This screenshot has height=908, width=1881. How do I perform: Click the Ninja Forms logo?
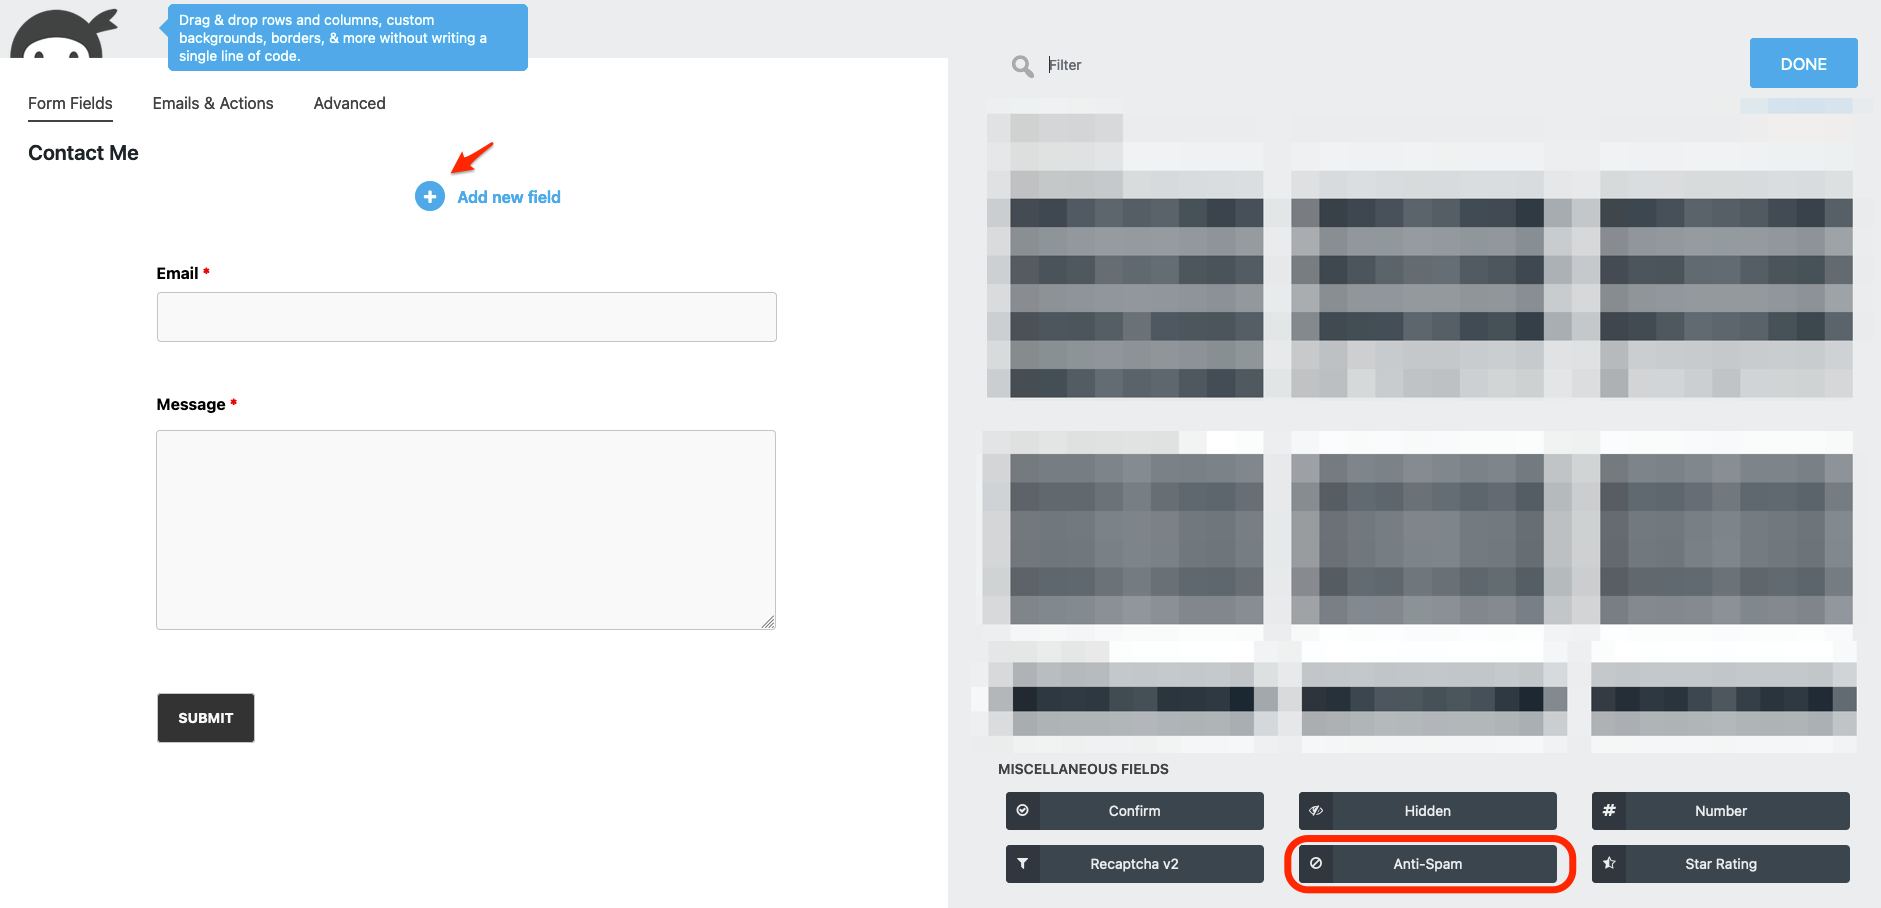[x=64, y=33]
